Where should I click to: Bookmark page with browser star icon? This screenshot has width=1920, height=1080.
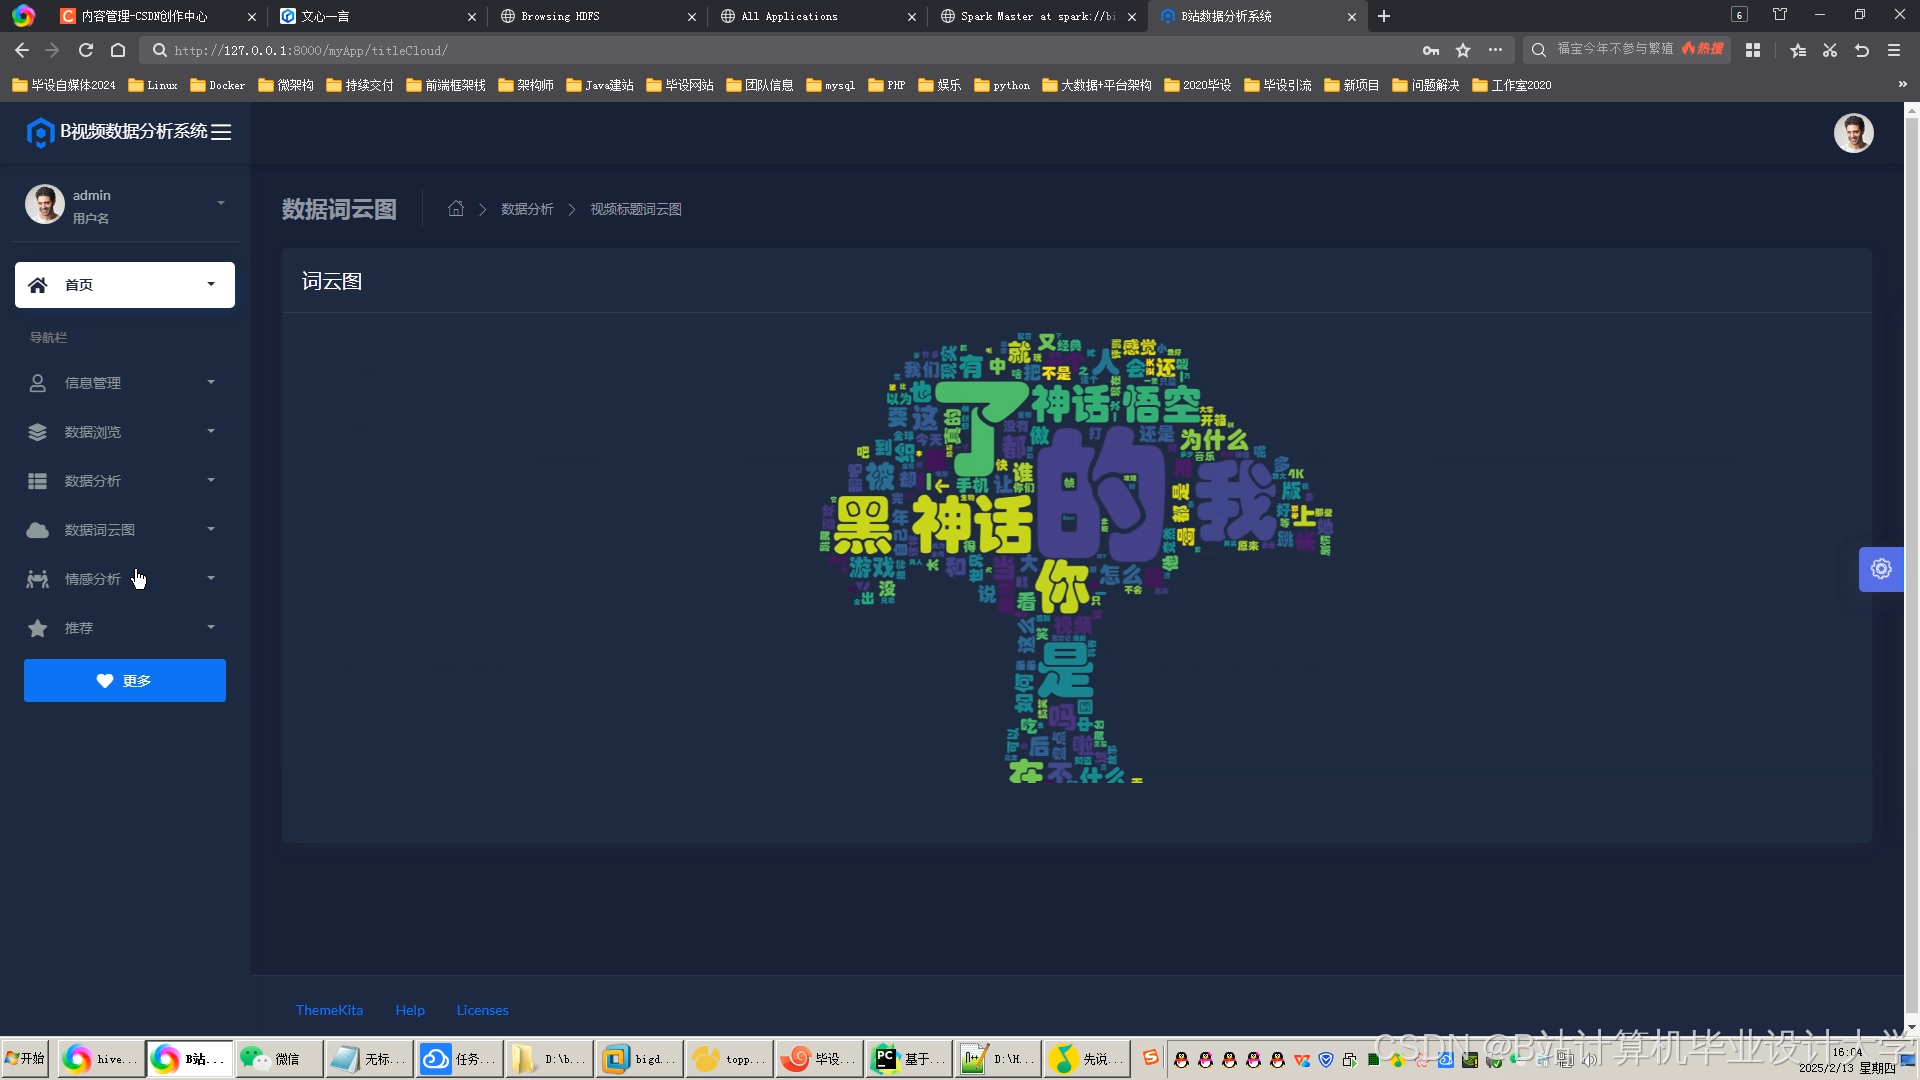click(x=1463, y=50)
